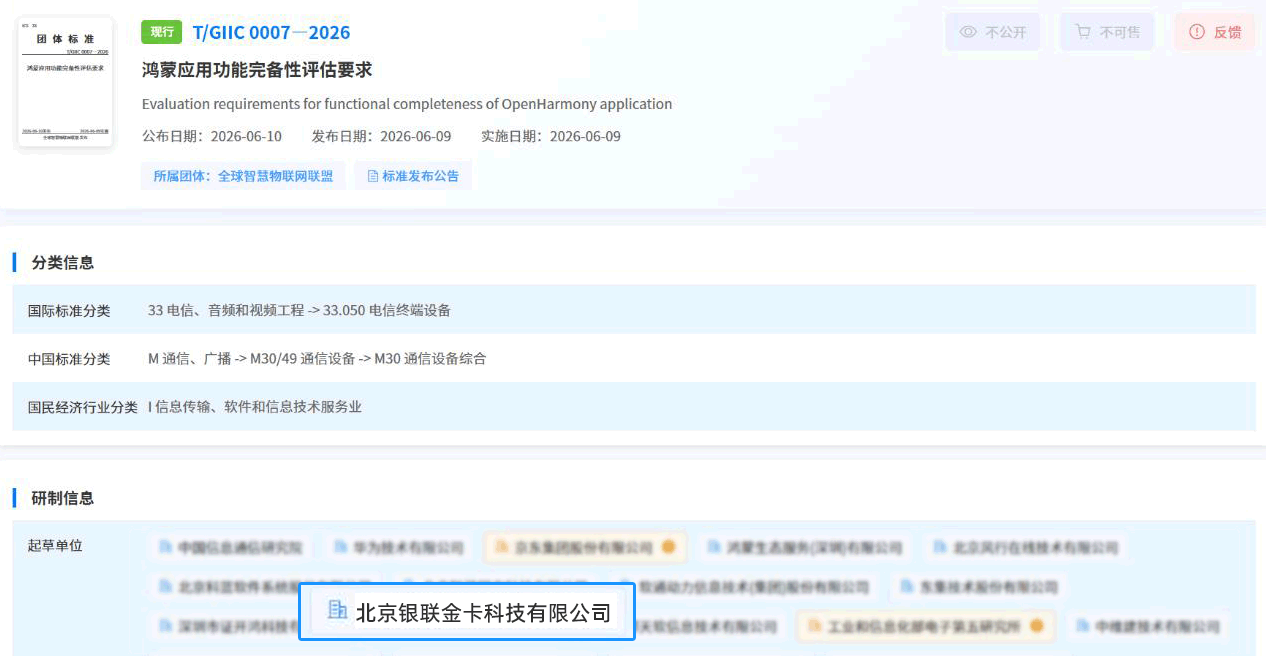Open the 反馈 feedback button

pos(1215,32)
